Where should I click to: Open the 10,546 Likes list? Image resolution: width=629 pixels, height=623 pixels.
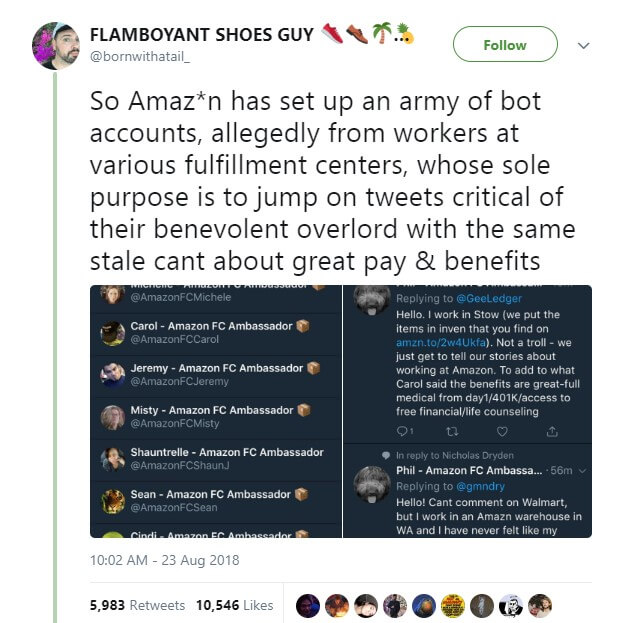235,605
